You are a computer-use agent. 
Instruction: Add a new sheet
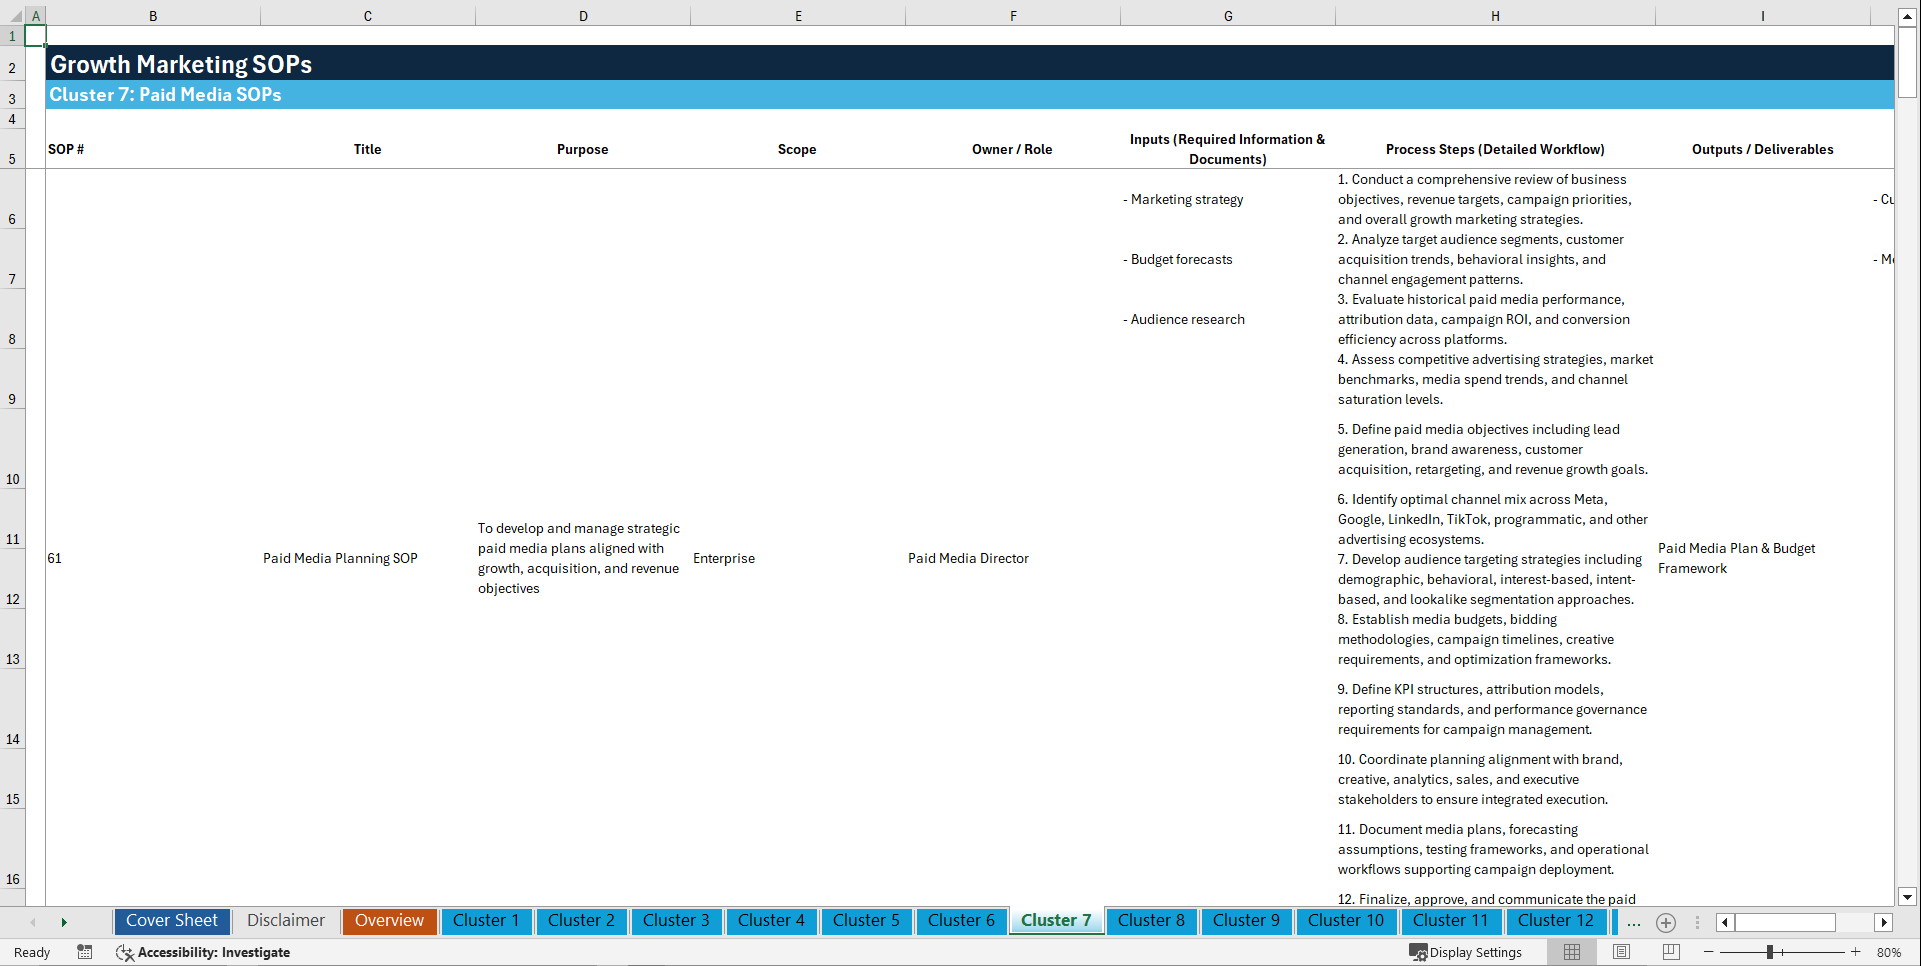click(1666, 922)
